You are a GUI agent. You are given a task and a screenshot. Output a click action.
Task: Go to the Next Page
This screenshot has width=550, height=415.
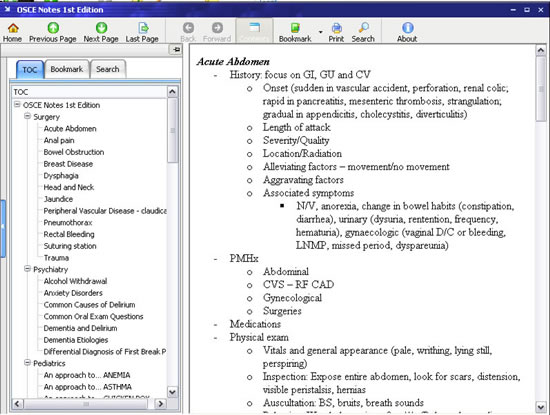click(x=101, y=32)
